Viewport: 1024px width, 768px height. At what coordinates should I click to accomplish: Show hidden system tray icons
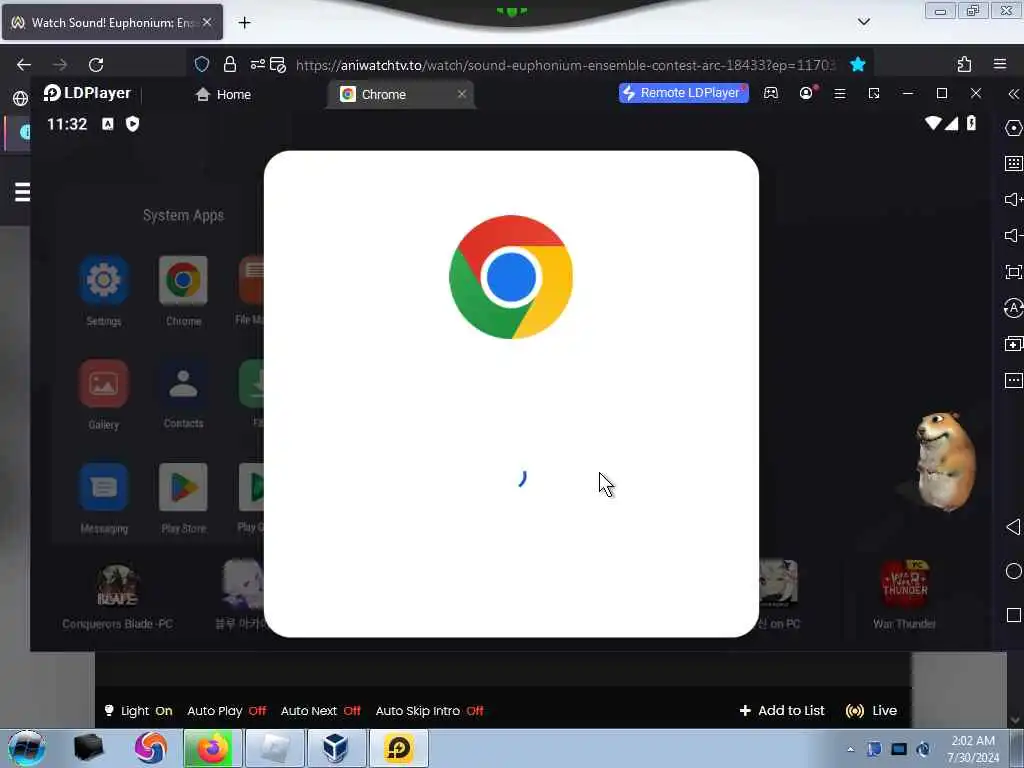pos(850,749)
